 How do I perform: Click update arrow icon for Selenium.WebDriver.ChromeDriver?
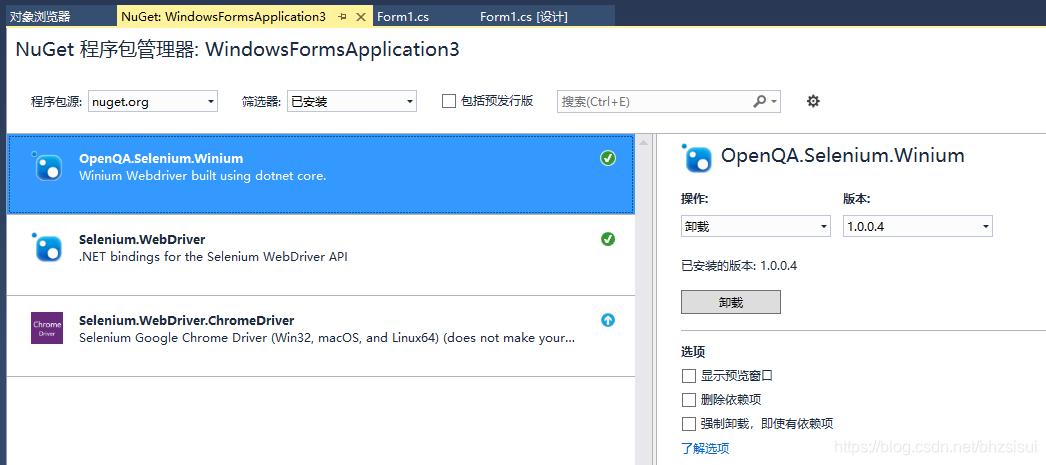coord(608,320)
